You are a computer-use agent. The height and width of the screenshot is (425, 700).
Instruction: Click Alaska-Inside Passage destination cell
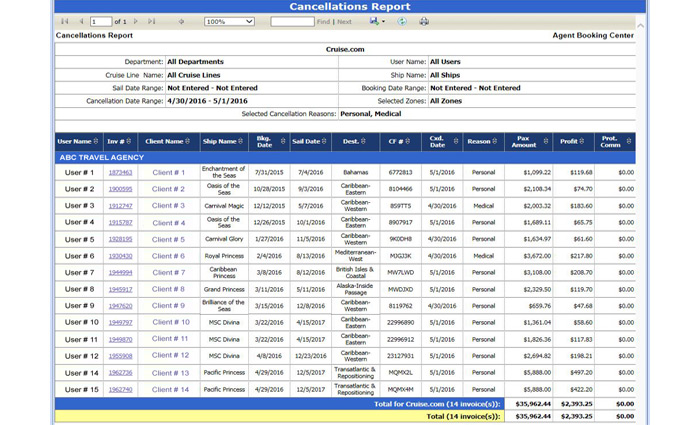pos(356,289)
